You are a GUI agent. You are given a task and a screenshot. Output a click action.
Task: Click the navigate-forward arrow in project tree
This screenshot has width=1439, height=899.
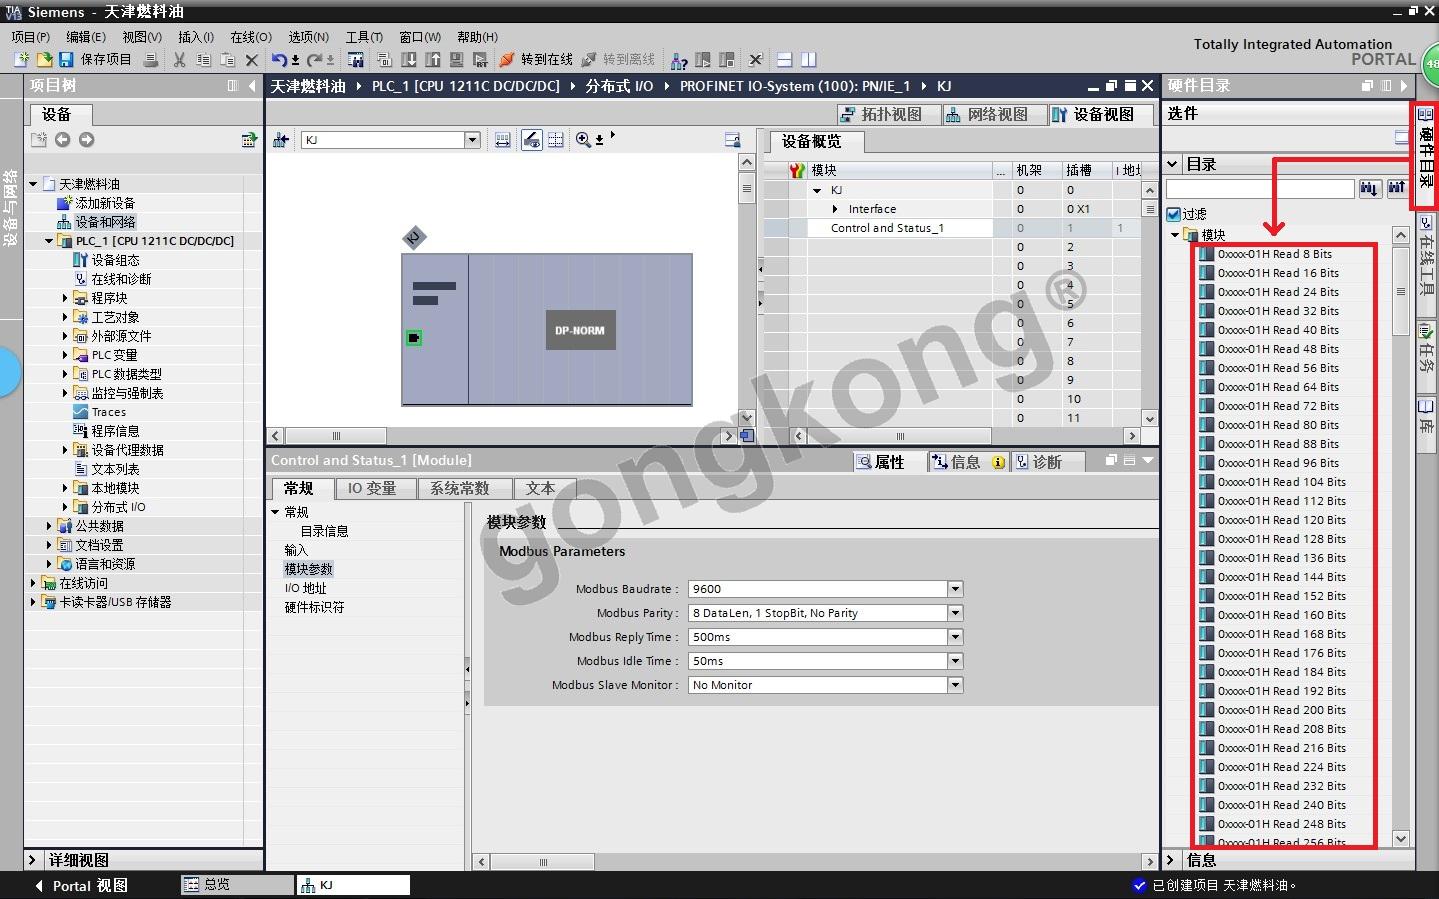86,140
